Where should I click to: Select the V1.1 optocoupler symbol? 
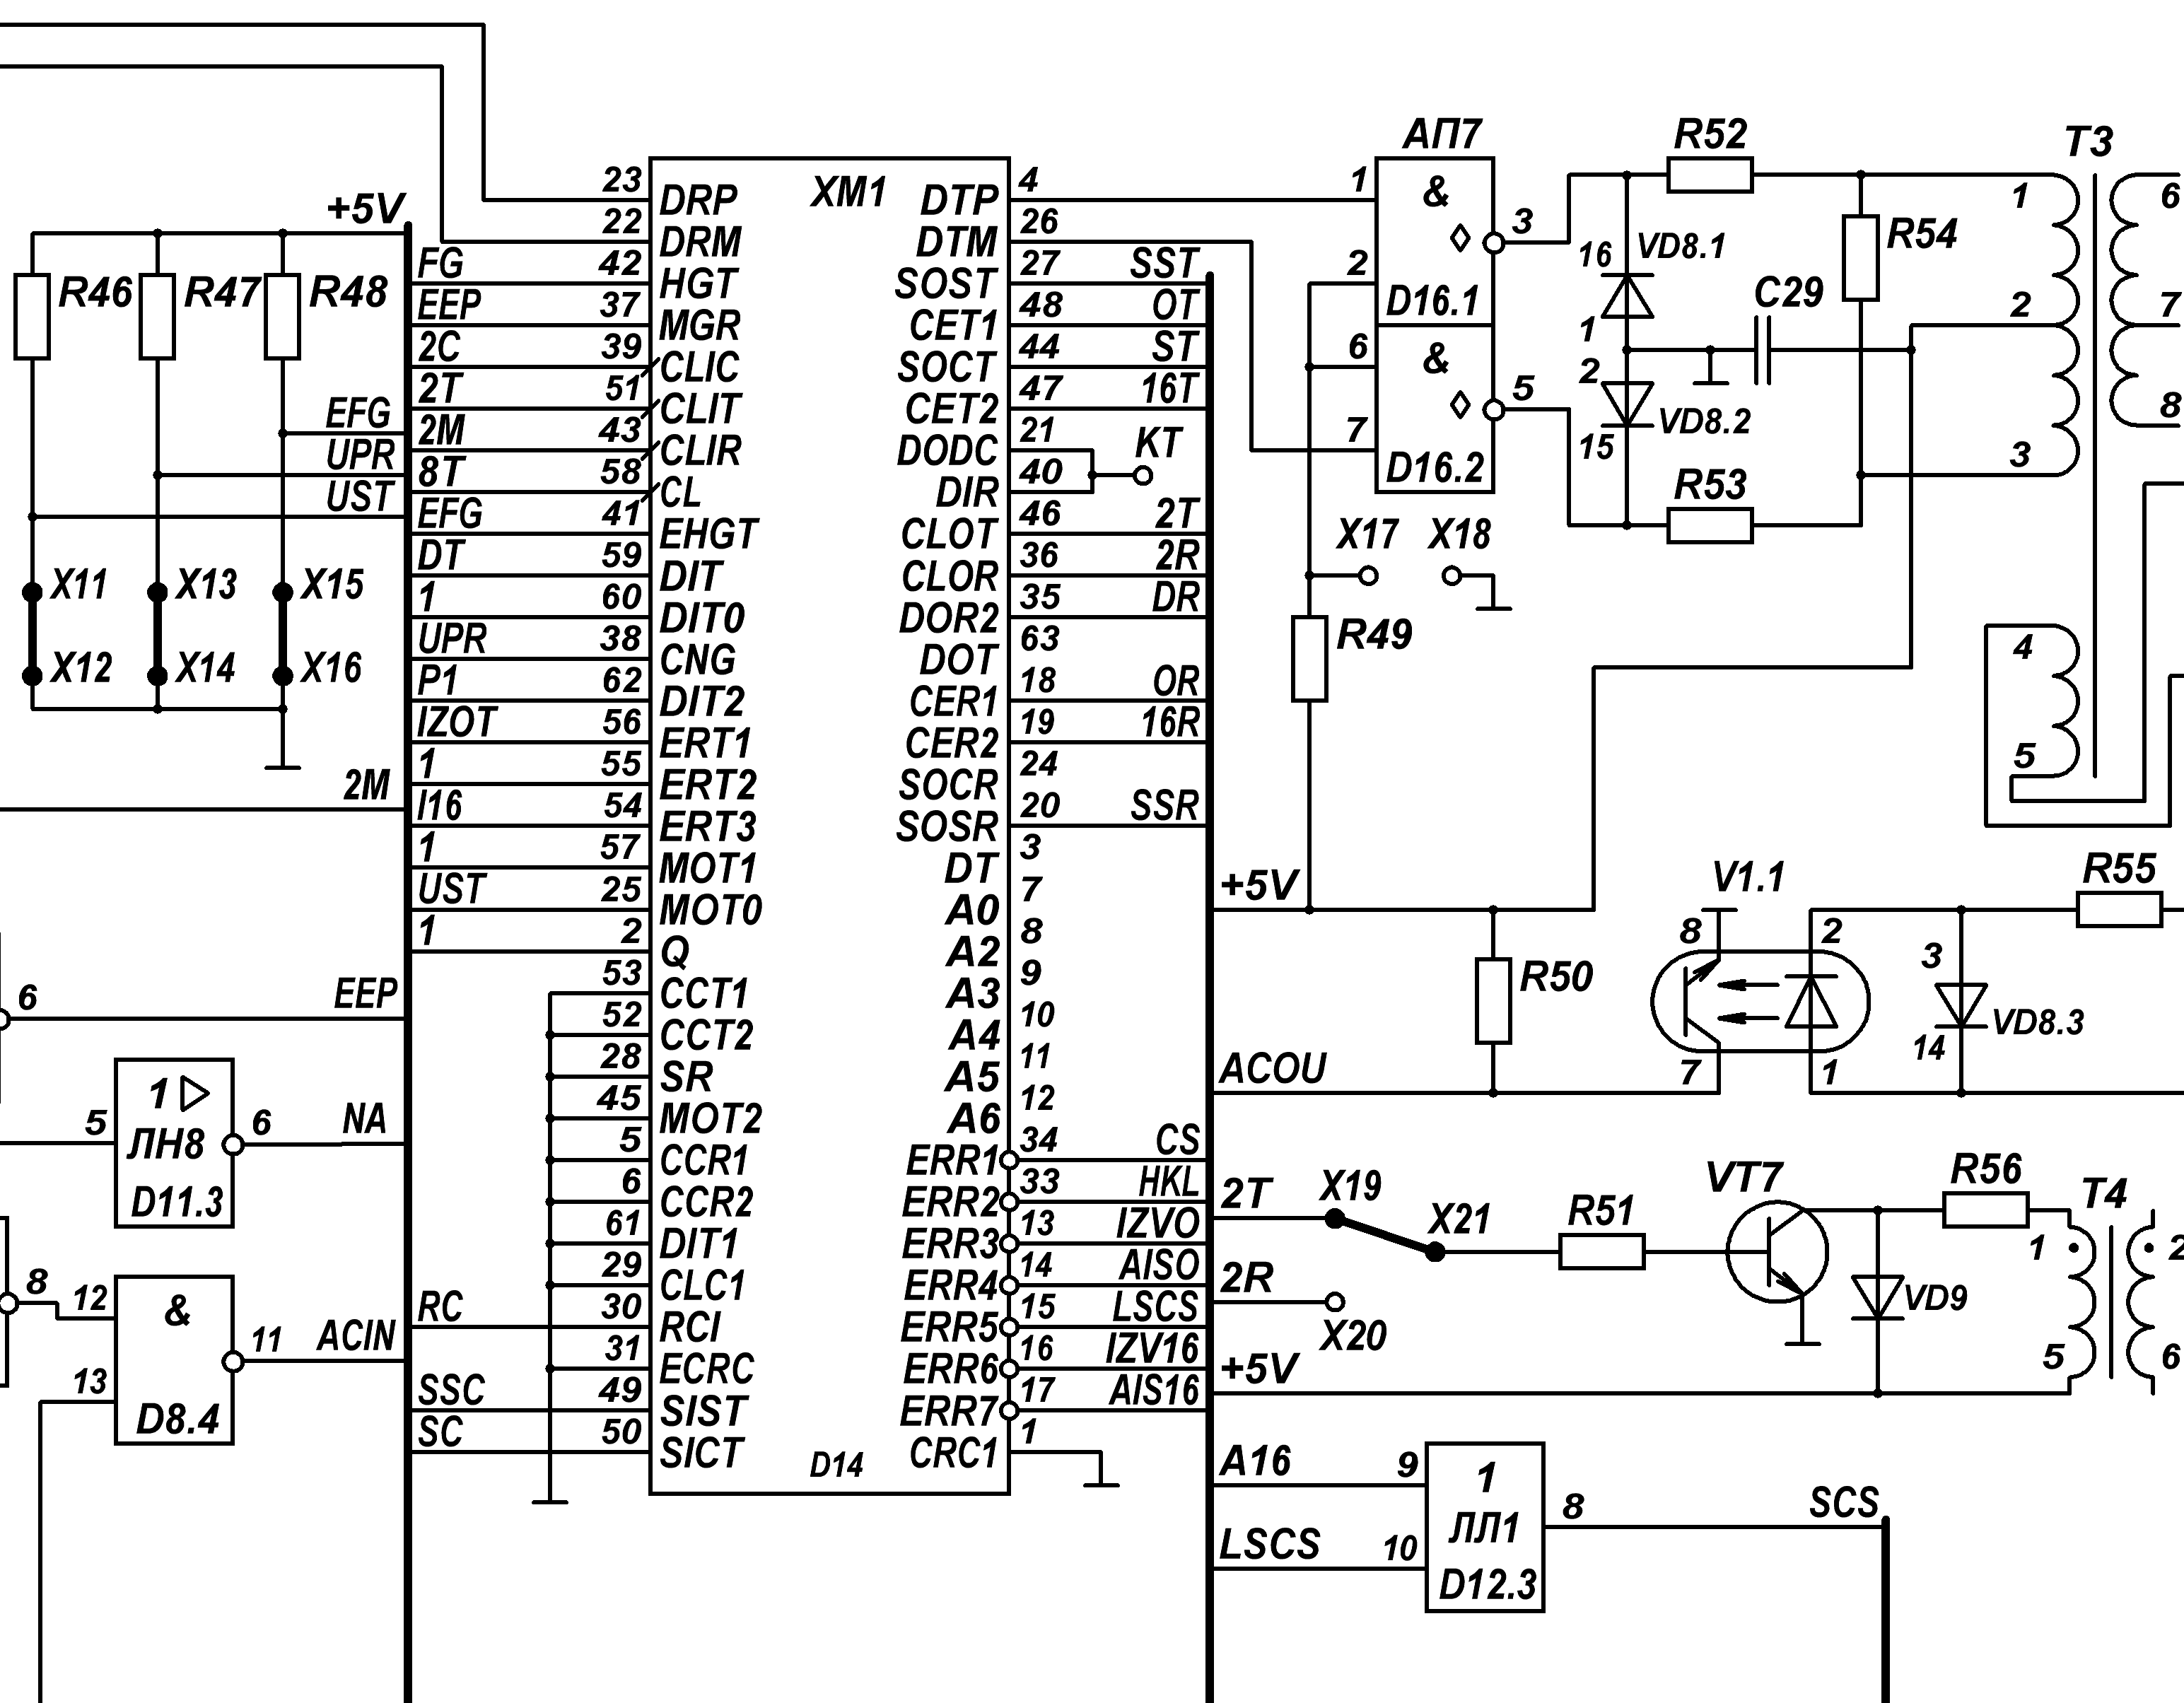[x=1759, y=1001]
